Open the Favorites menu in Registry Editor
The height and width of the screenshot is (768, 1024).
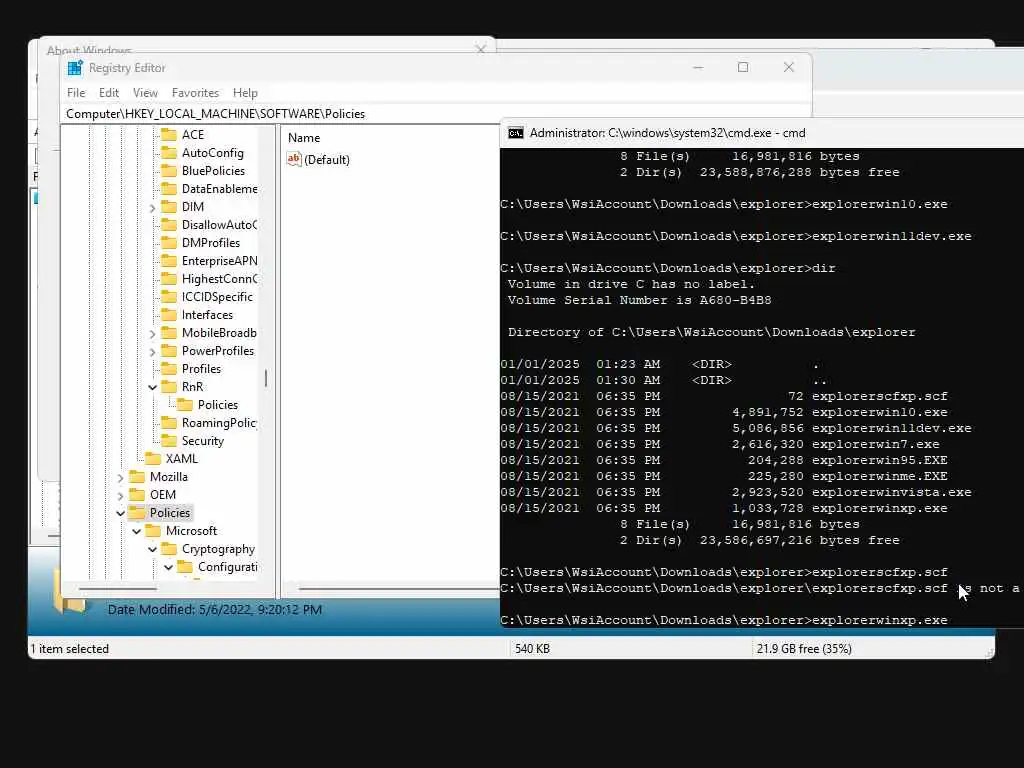195,93
